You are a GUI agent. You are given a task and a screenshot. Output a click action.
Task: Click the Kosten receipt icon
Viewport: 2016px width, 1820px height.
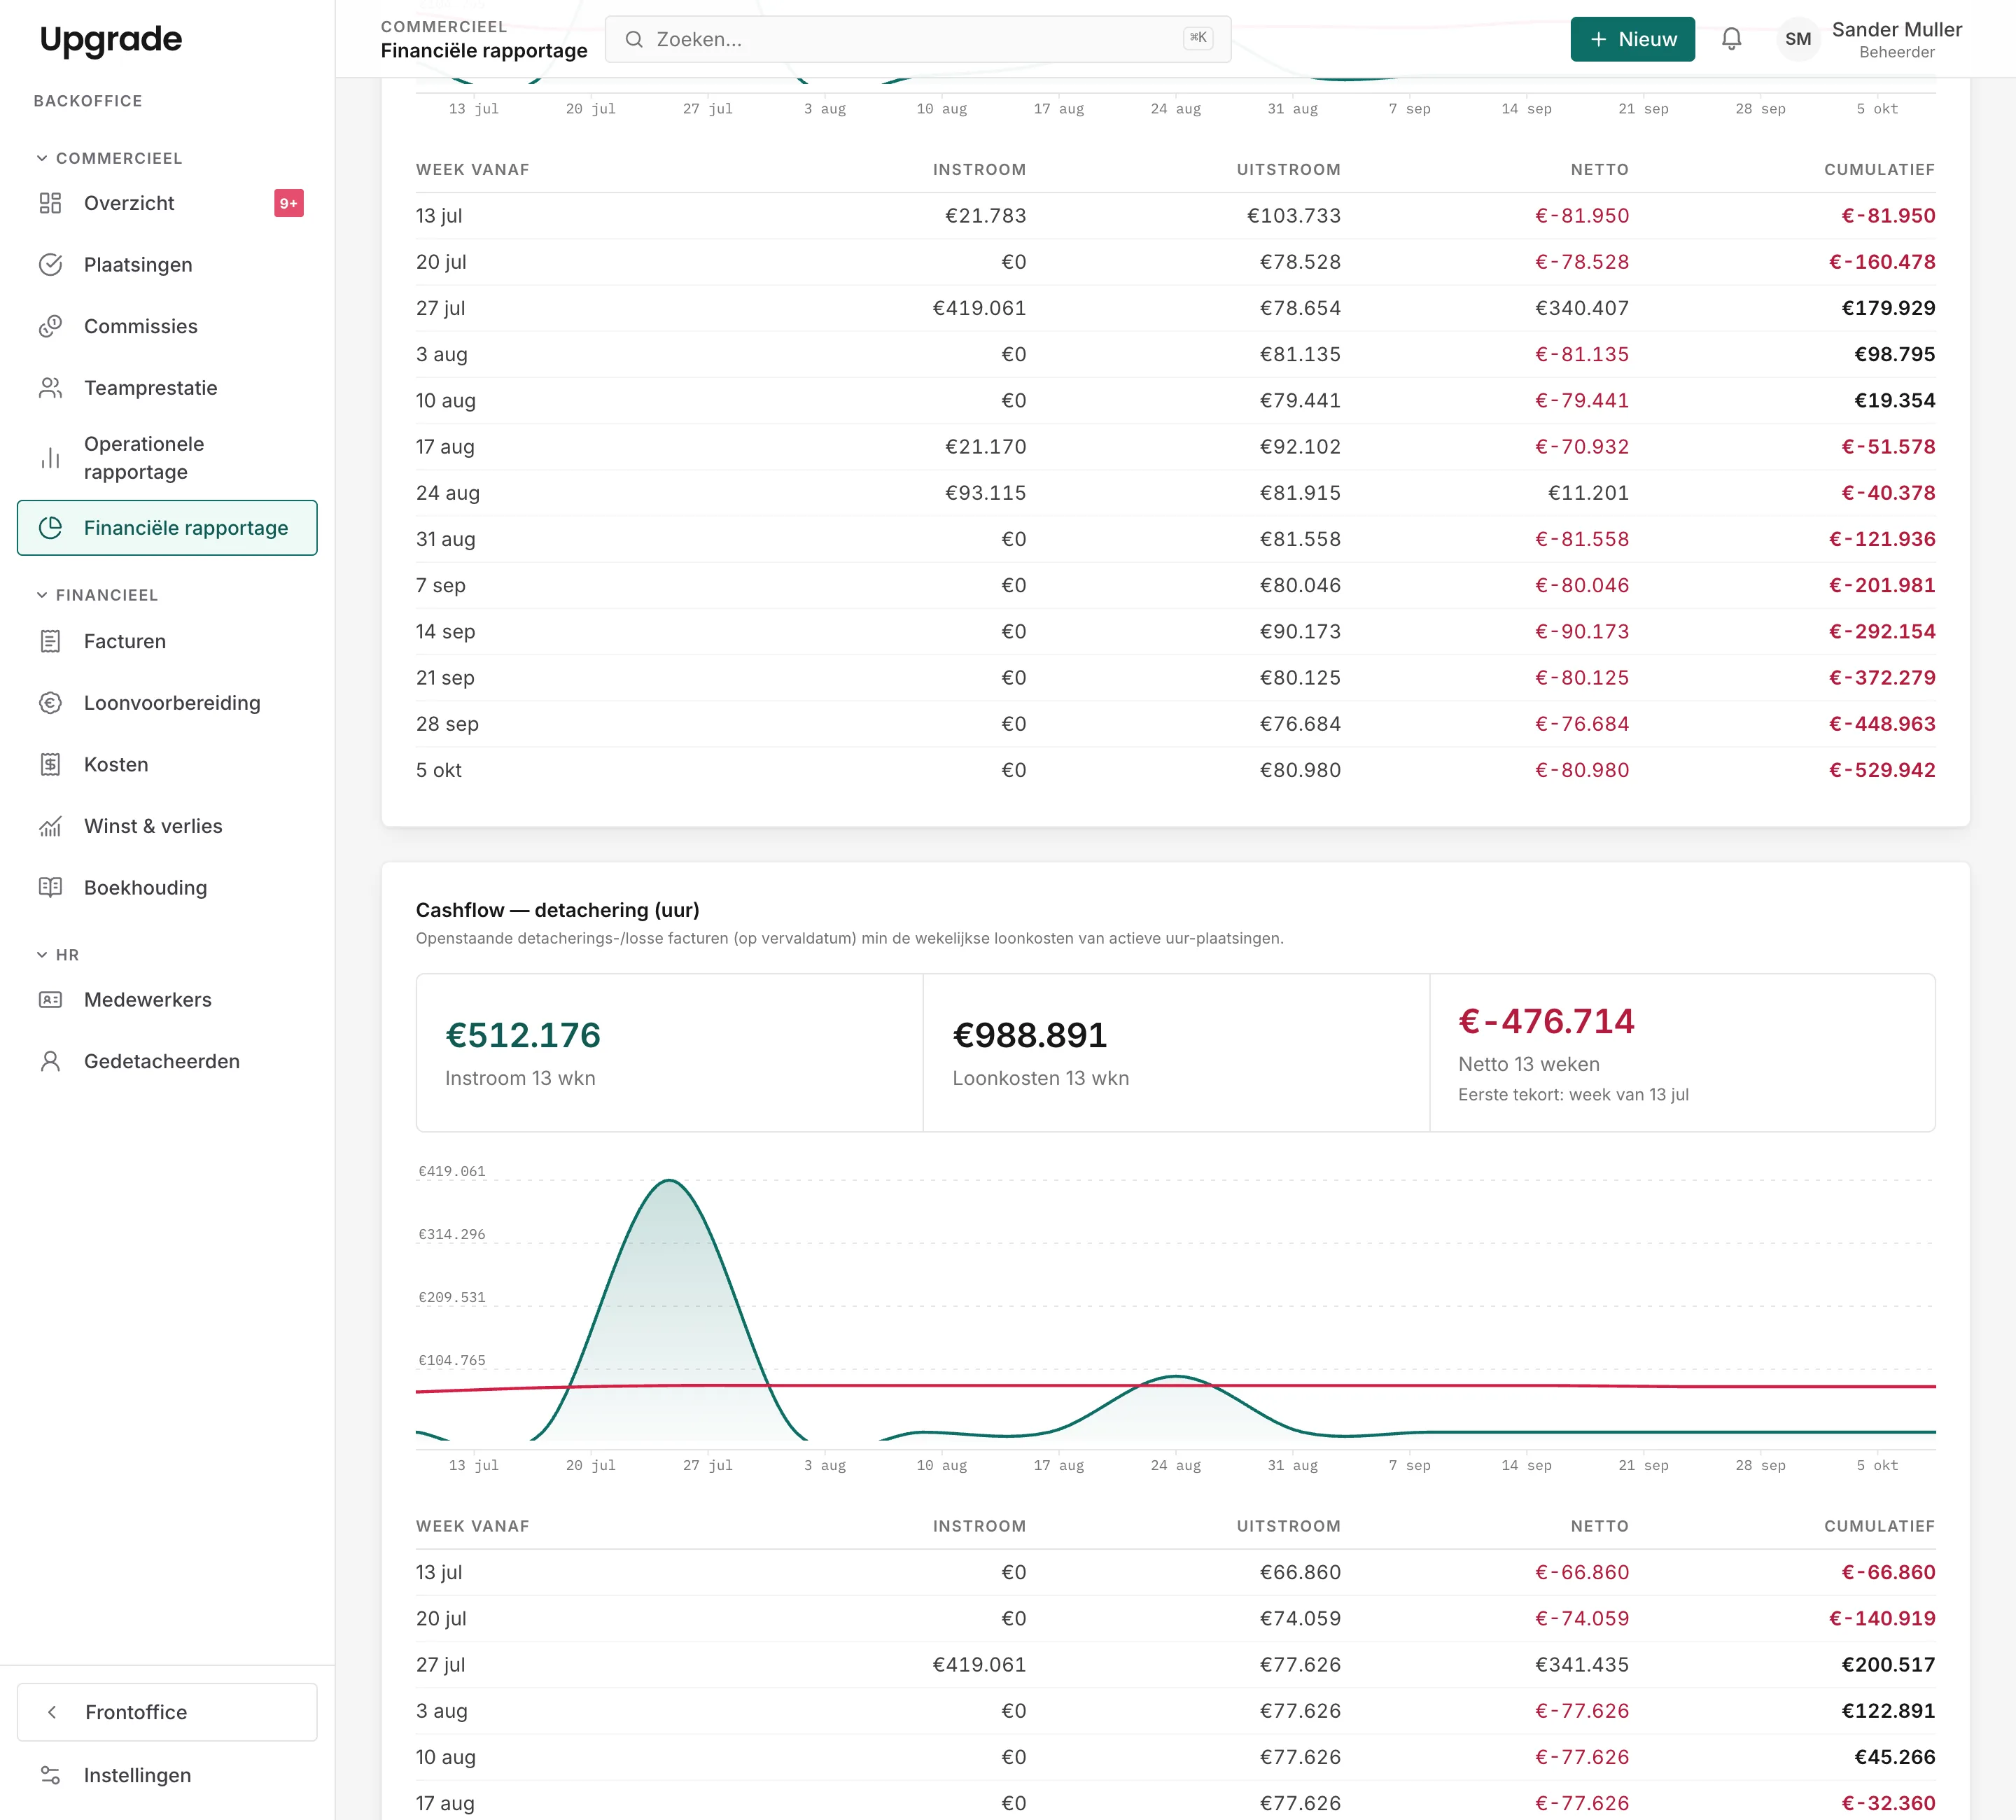click(x=50, y=765)
